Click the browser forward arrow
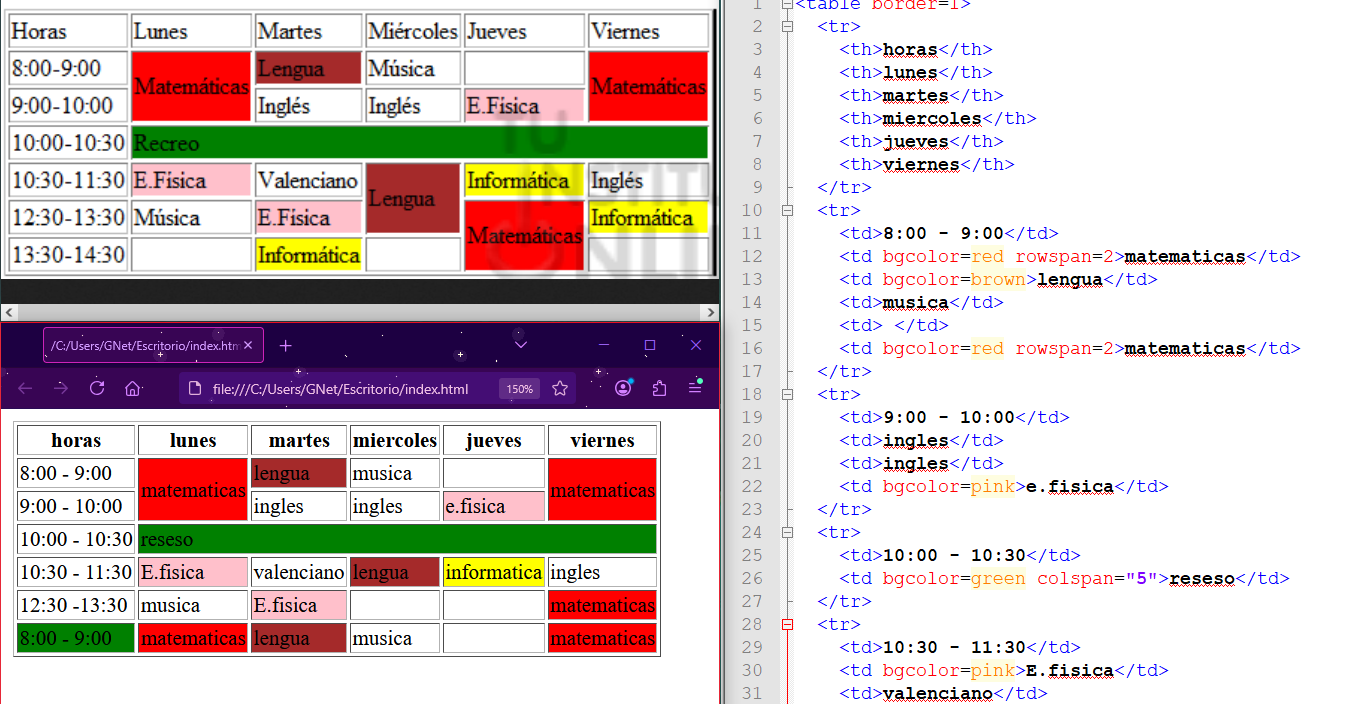This screenshot has width=1357, height=704. [61, 388]
